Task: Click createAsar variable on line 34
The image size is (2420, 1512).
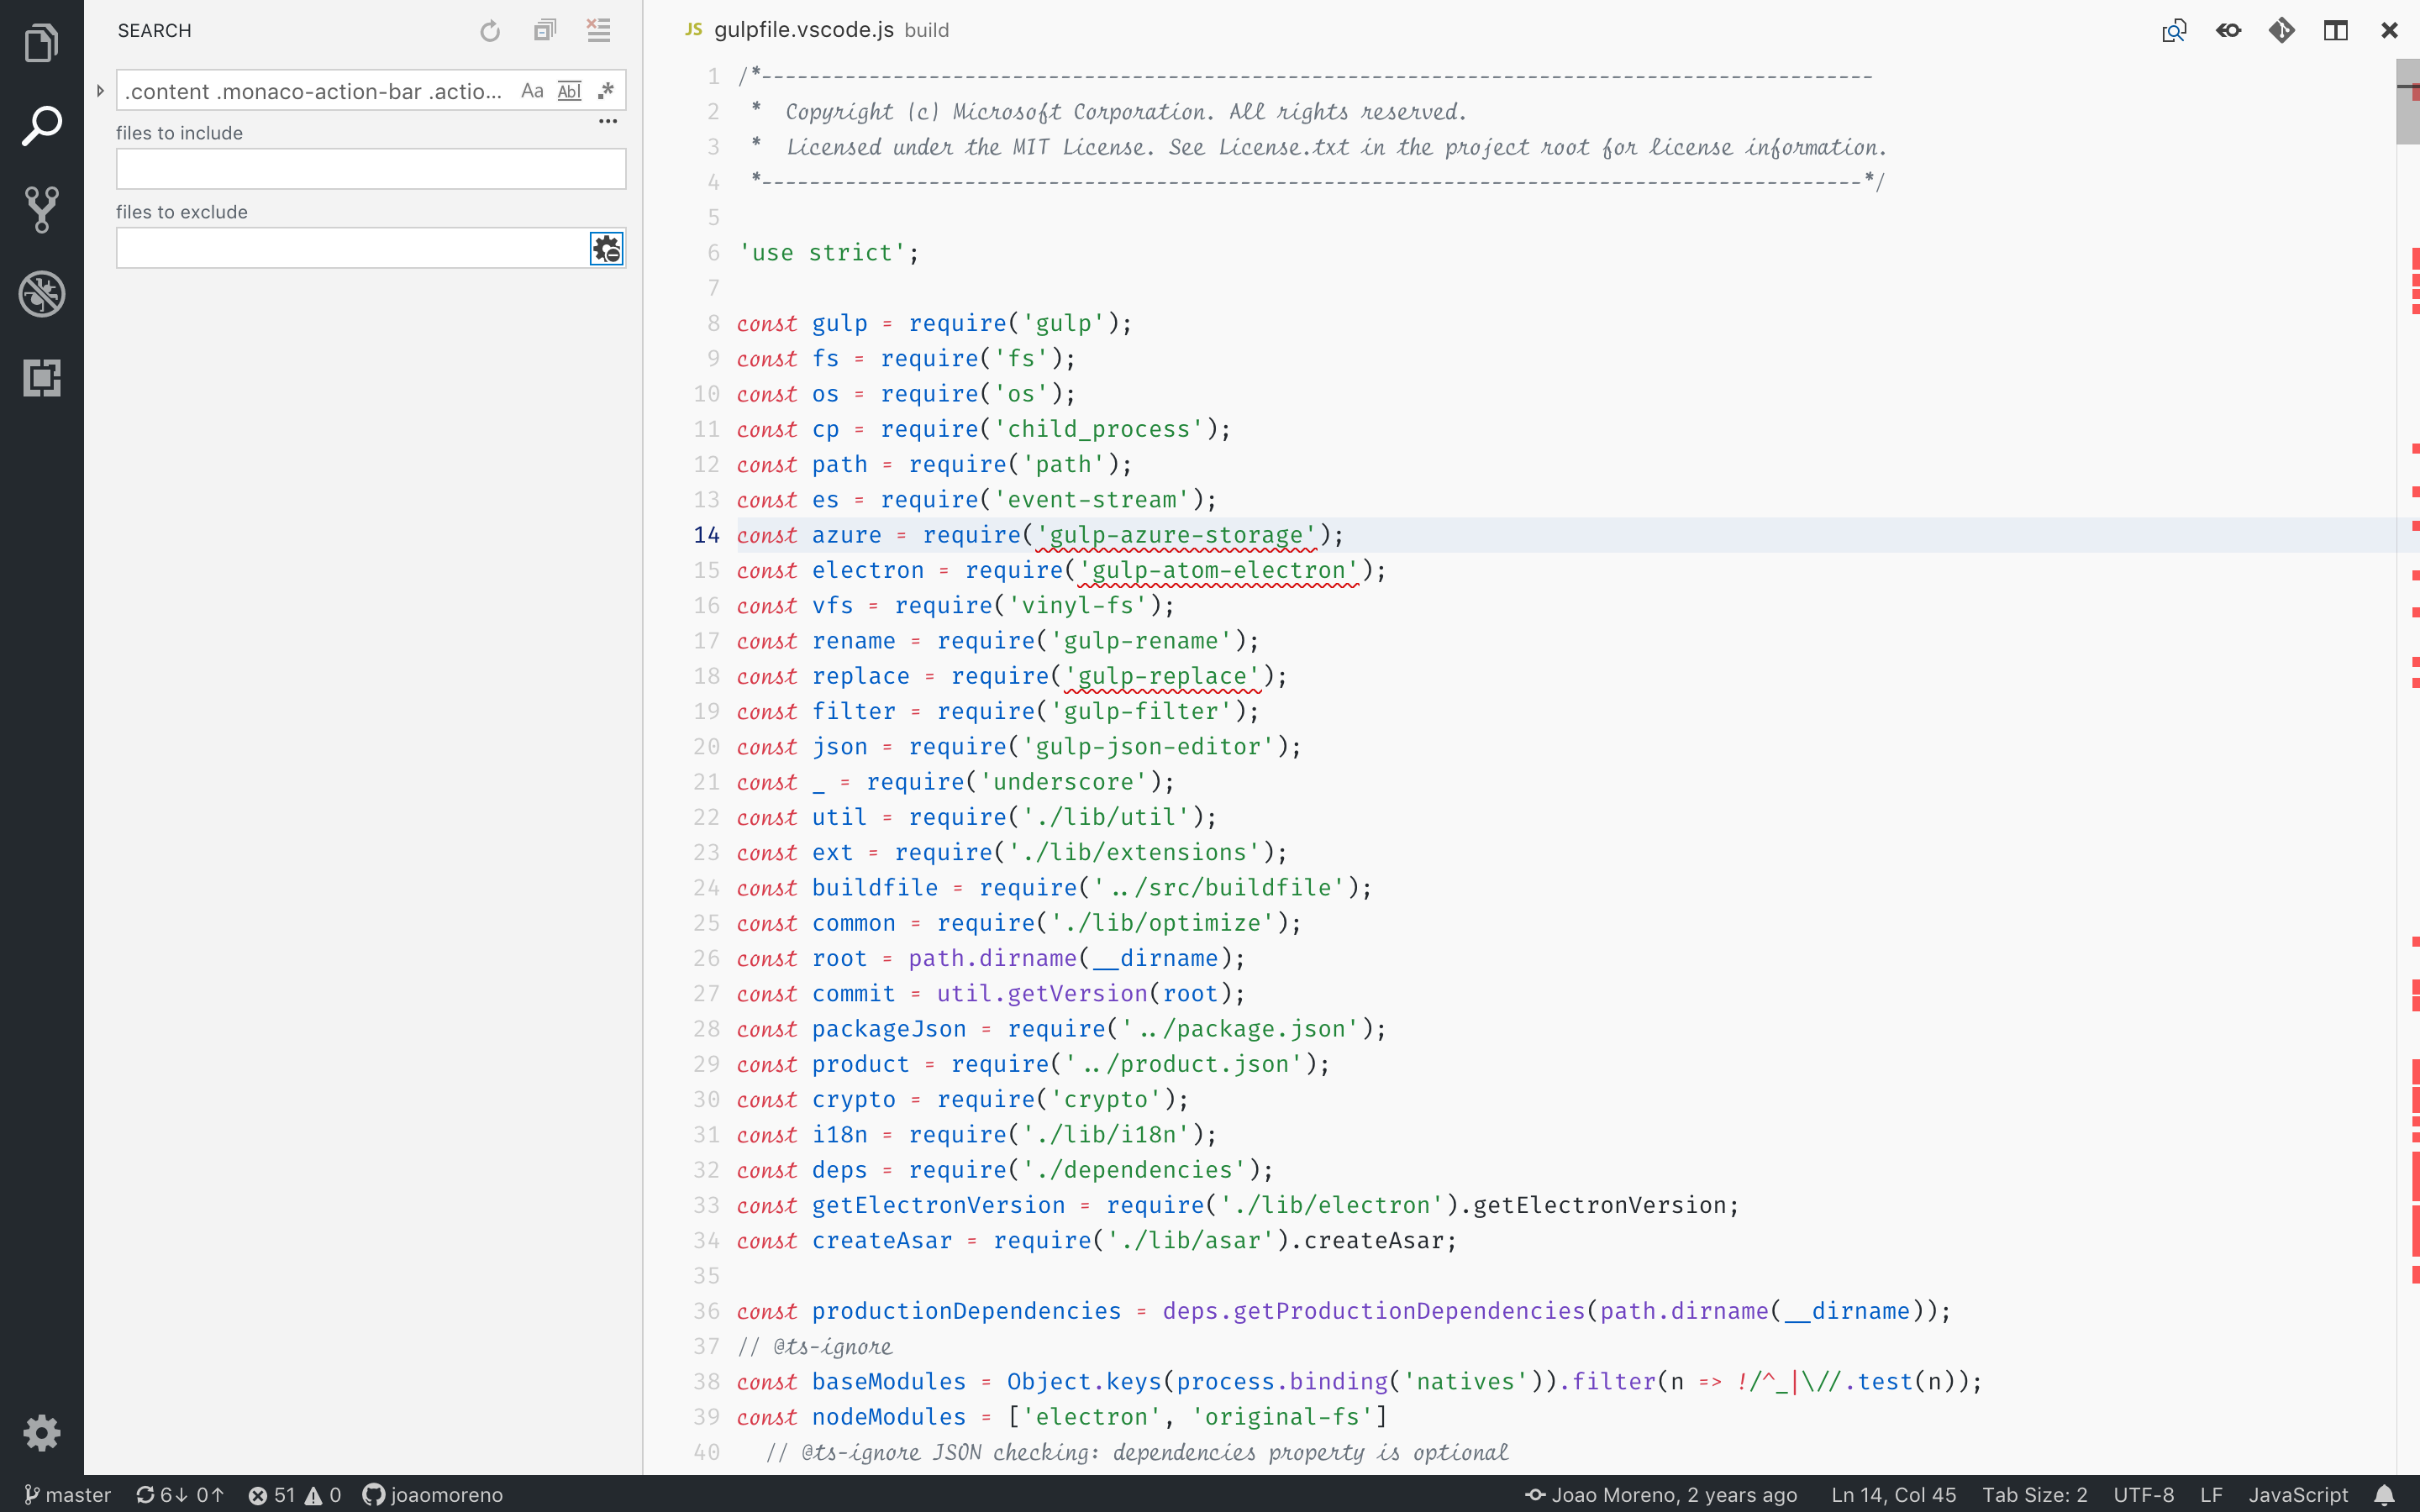Action: pyautogui.click(x=882, y=1240)
